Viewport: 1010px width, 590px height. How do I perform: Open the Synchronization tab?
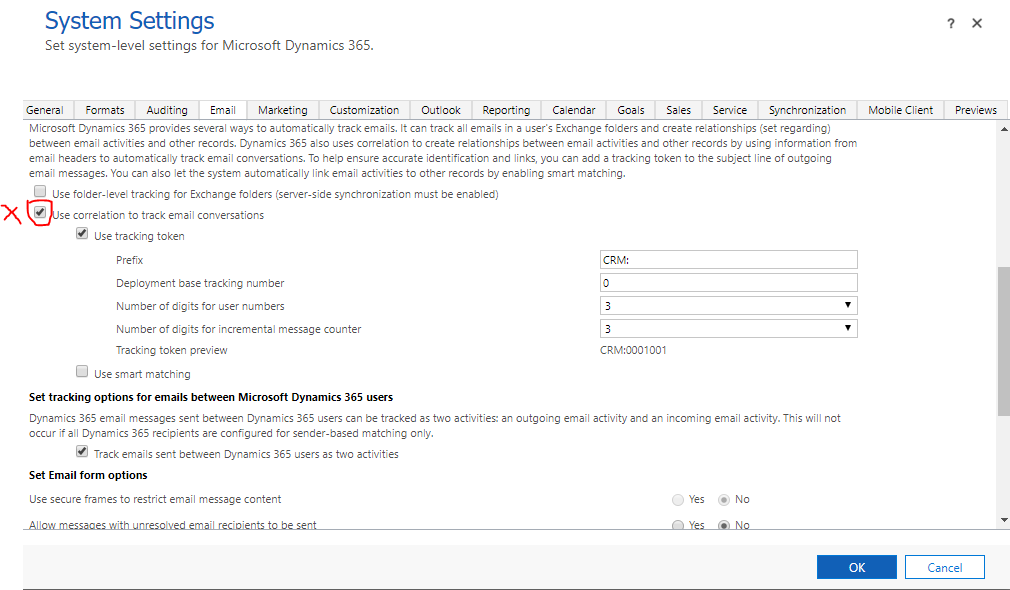coord(807,110)
